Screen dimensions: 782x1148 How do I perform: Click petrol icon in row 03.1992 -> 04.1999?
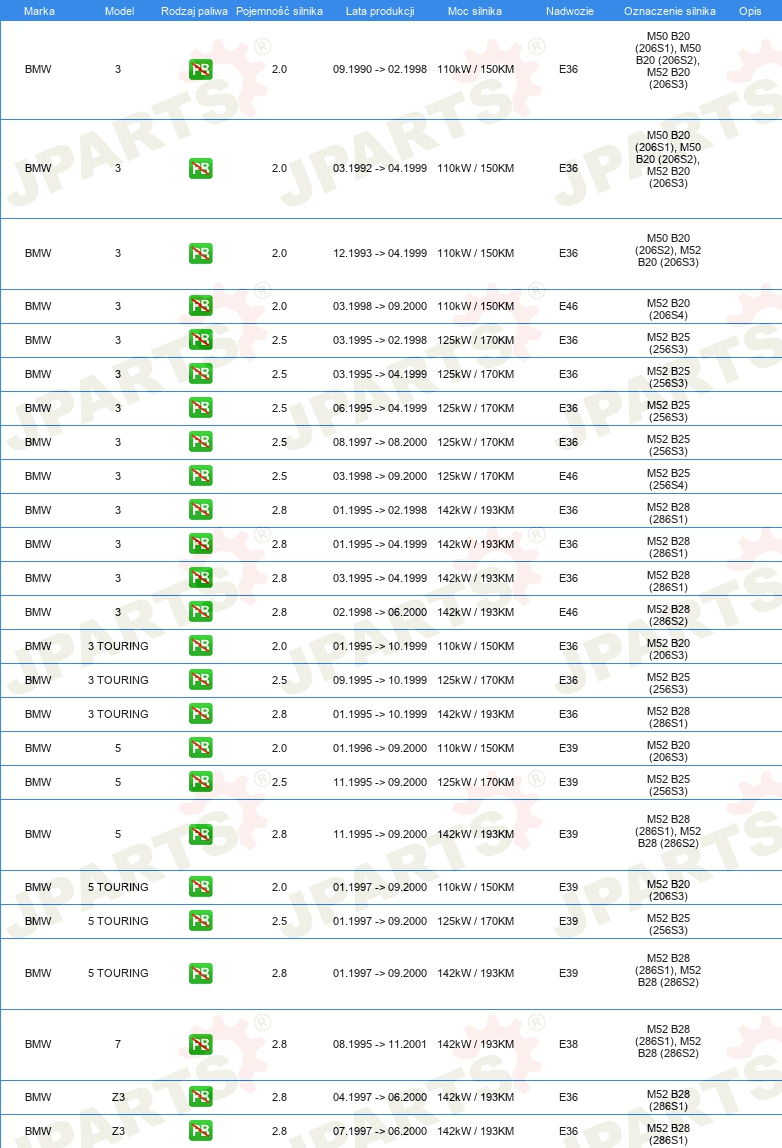point(201,168)
